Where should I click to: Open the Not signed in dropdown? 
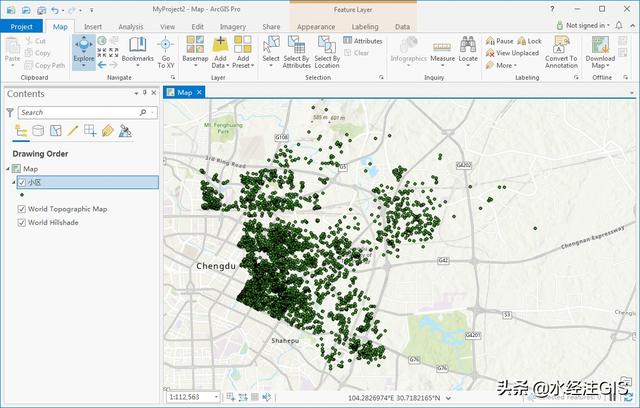tap(587, 25)
